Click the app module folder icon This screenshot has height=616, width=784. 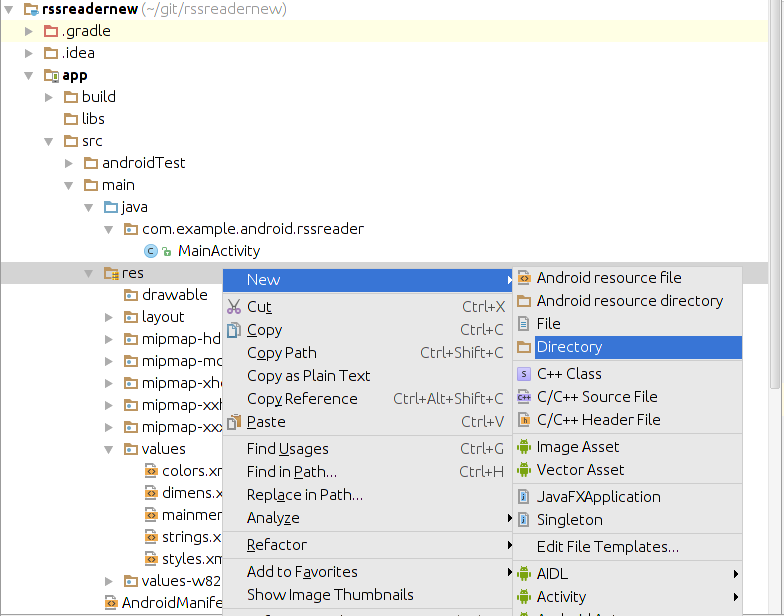coord(51,76)
